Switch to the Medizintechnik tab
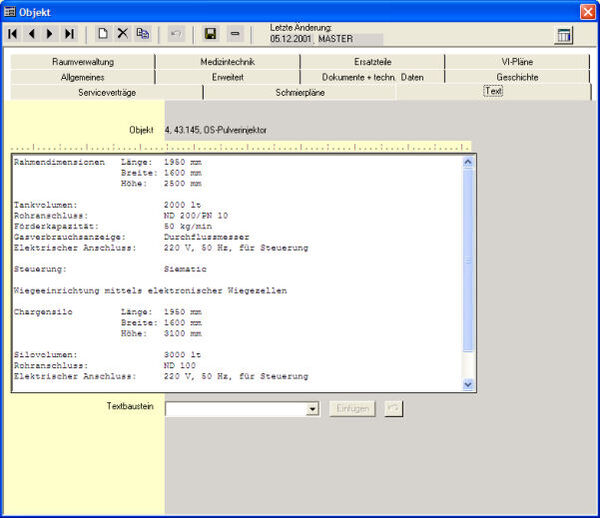The width and height of the screenshot is (600, 518). tap(227, 62)
